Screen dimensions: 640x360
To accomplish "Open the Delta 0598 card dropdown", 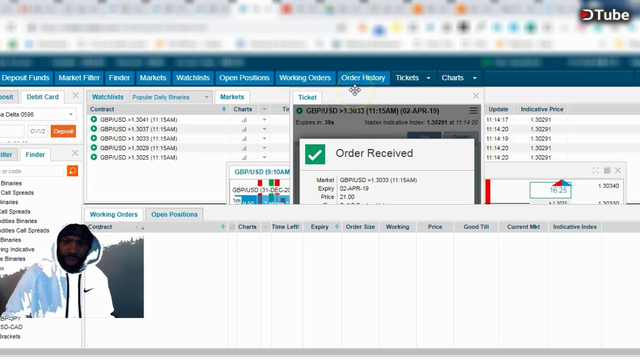I will point(71,114).
